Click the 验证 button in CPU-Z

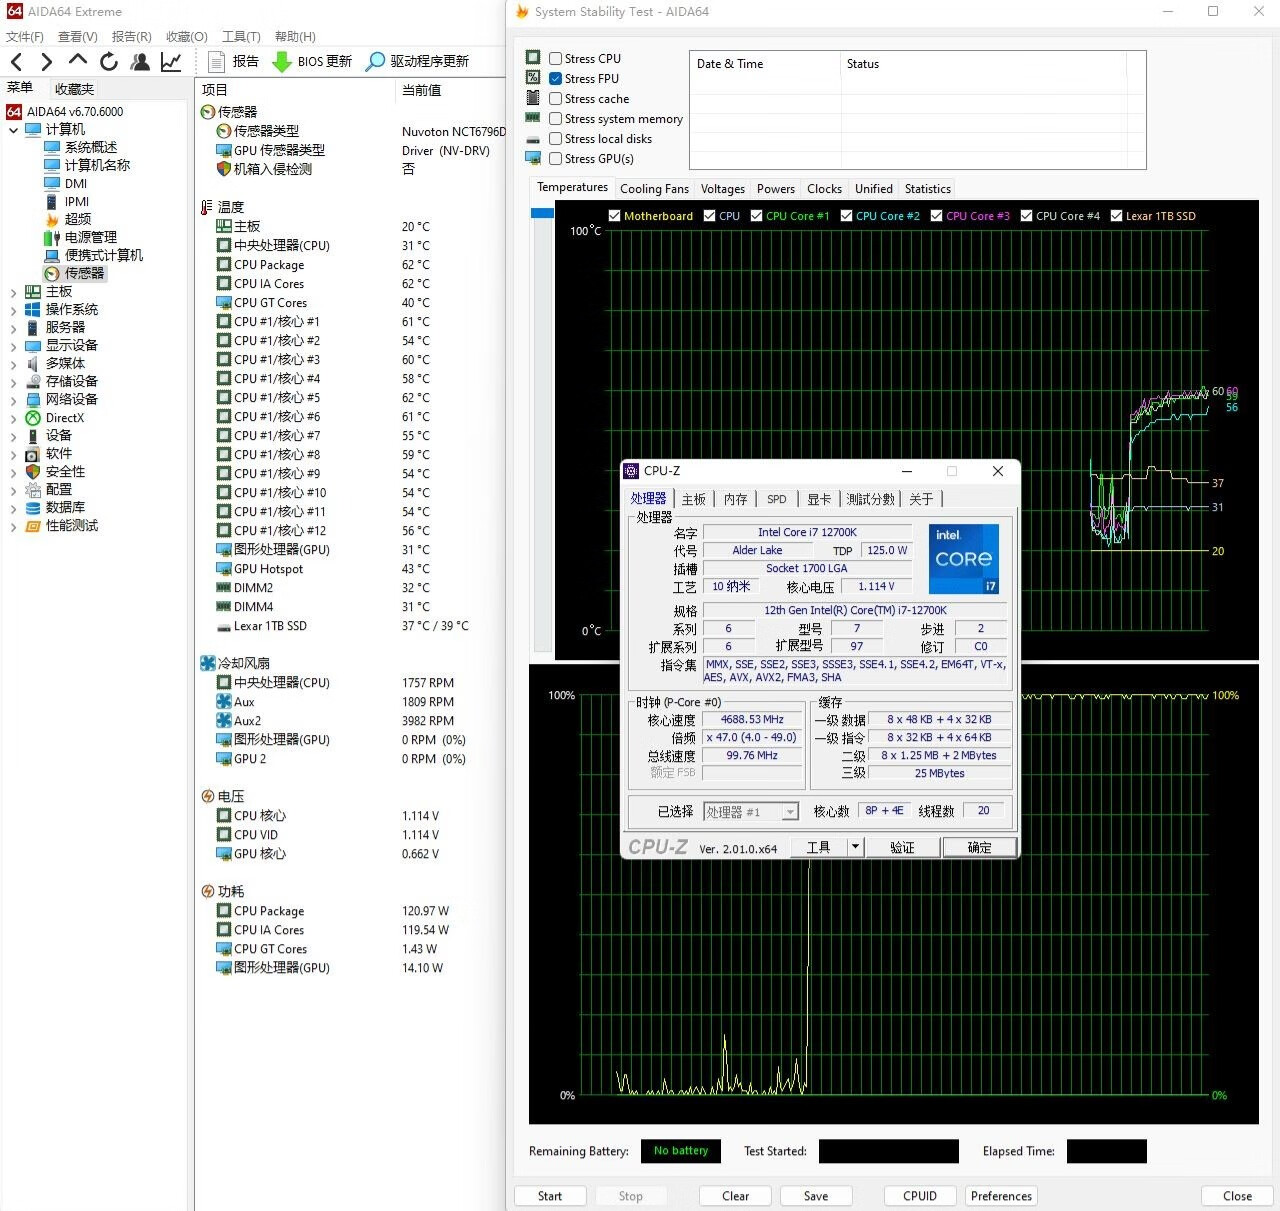click(x=903, y=847)
